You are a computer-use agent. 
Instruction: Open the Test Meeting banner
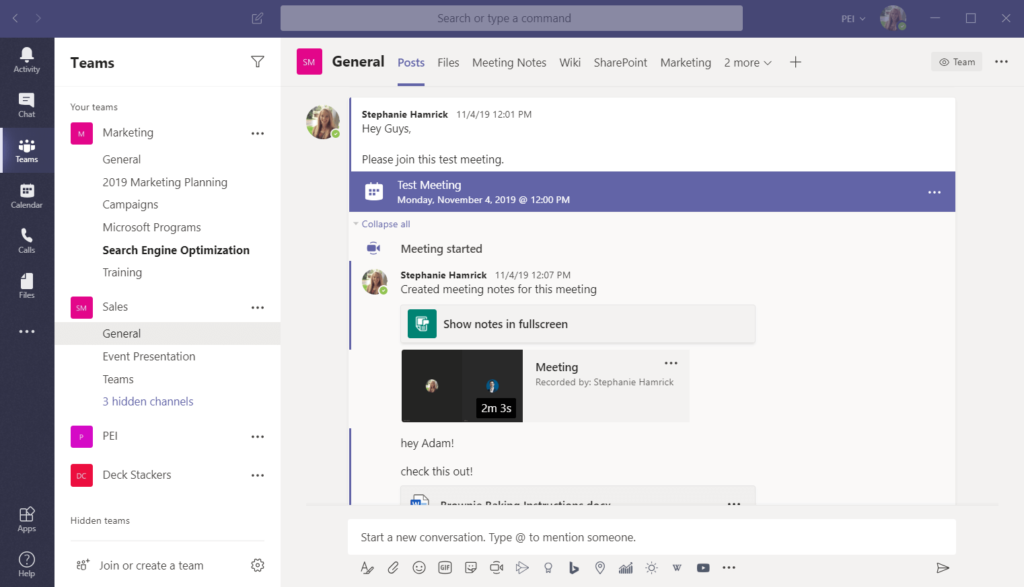point(652,192)
